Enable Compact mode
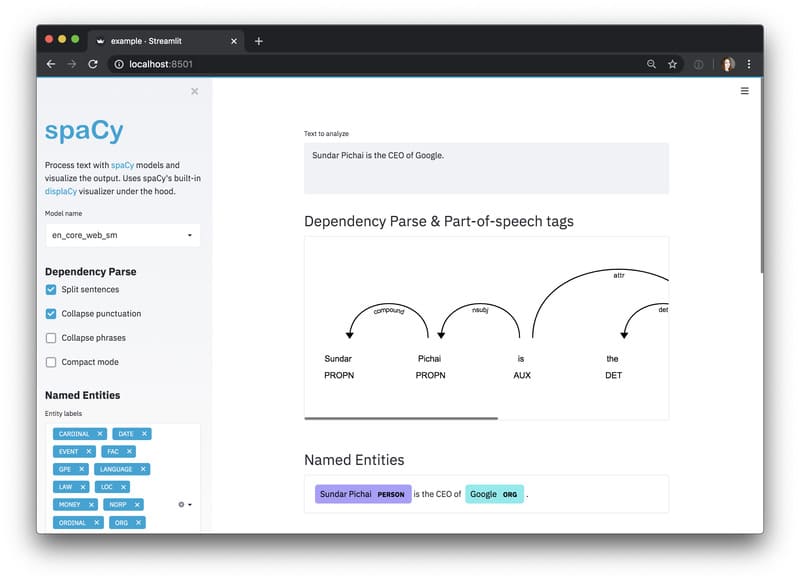This screenshot has width=800, height=582. (x=50, y=361)
